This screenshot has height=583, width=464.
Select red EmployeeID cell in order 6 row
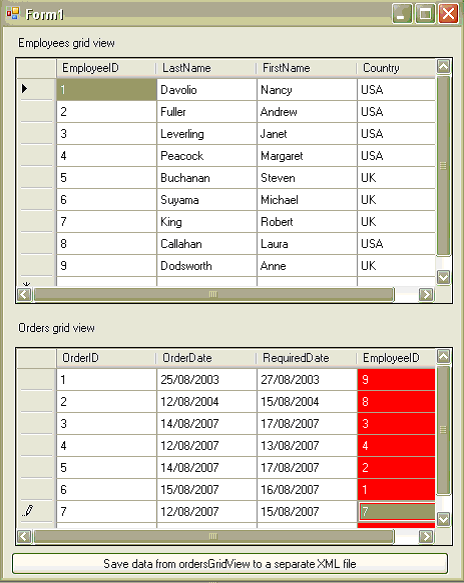tap(396, 489)
